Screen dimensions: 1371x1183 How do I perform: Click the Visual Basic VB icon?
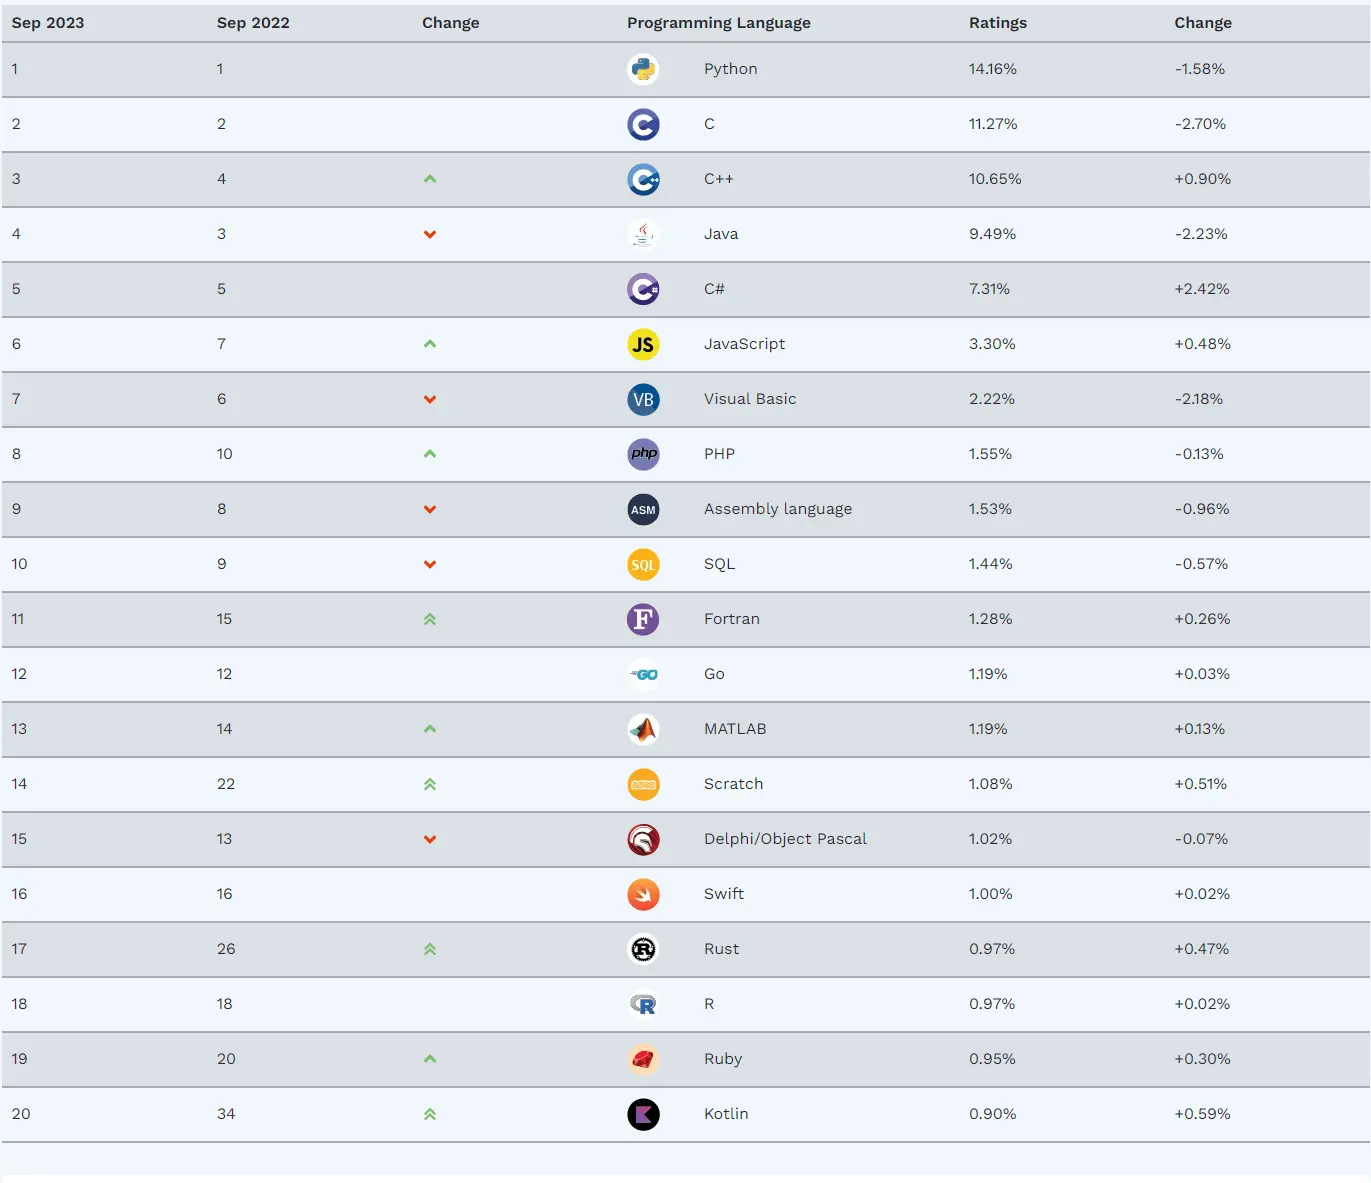coord(643,399)
